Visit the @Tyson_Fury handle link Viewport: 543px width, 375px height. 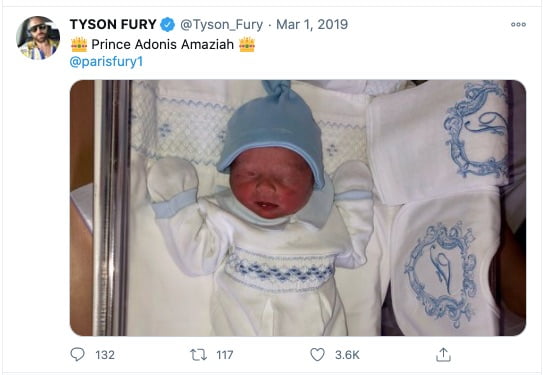221,25
